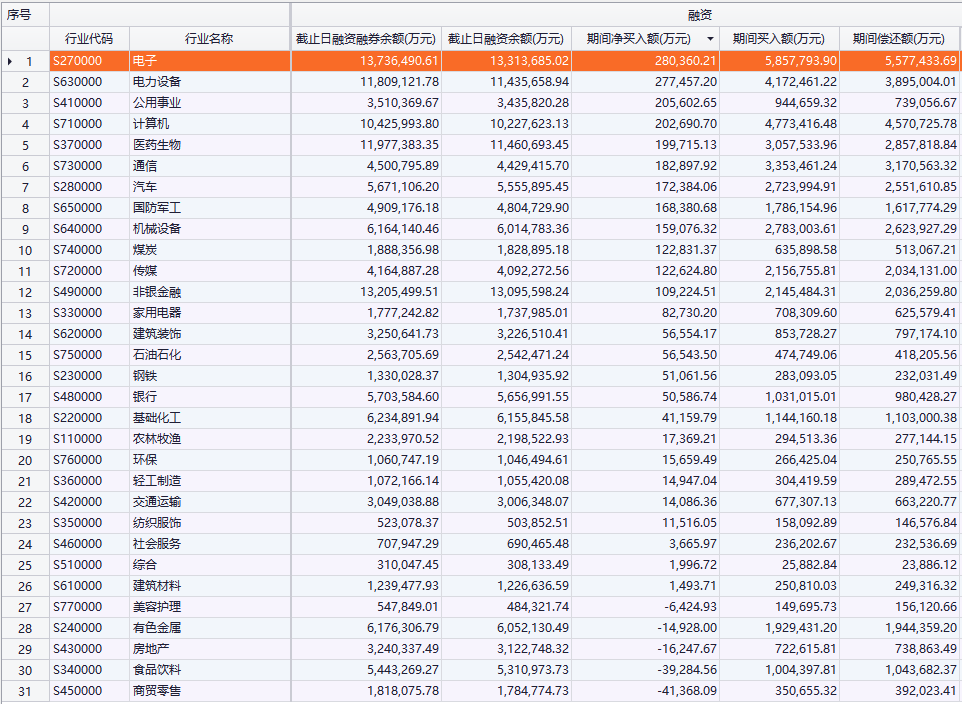
Task: Select the 截止日融资融券余额(万元) column header
Action: (x=366, y=39)
